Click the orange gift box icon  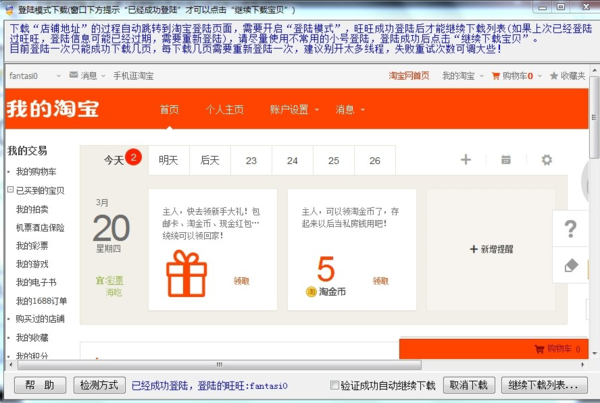pos(187,273)
